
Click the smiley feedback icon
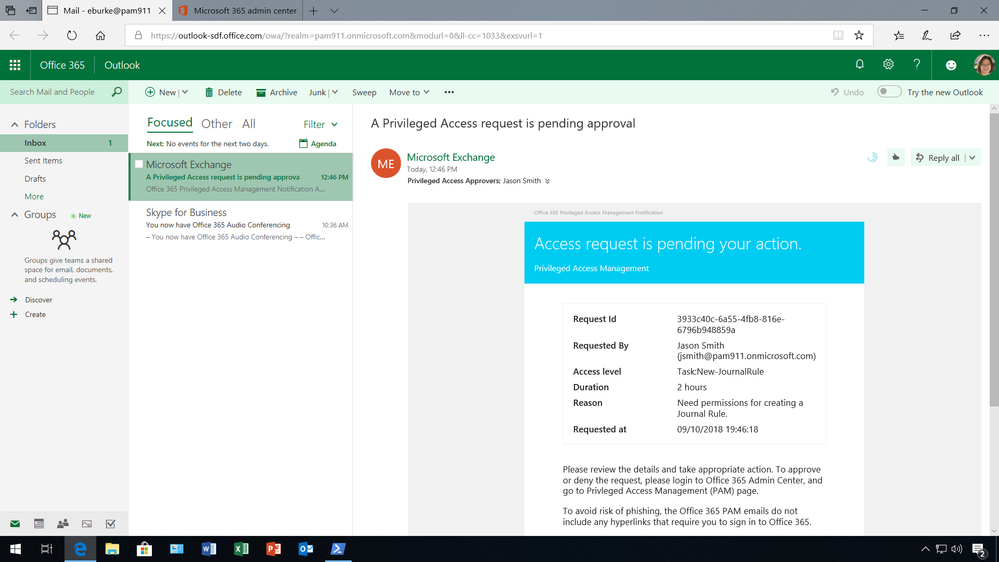(x=951, y=65)
